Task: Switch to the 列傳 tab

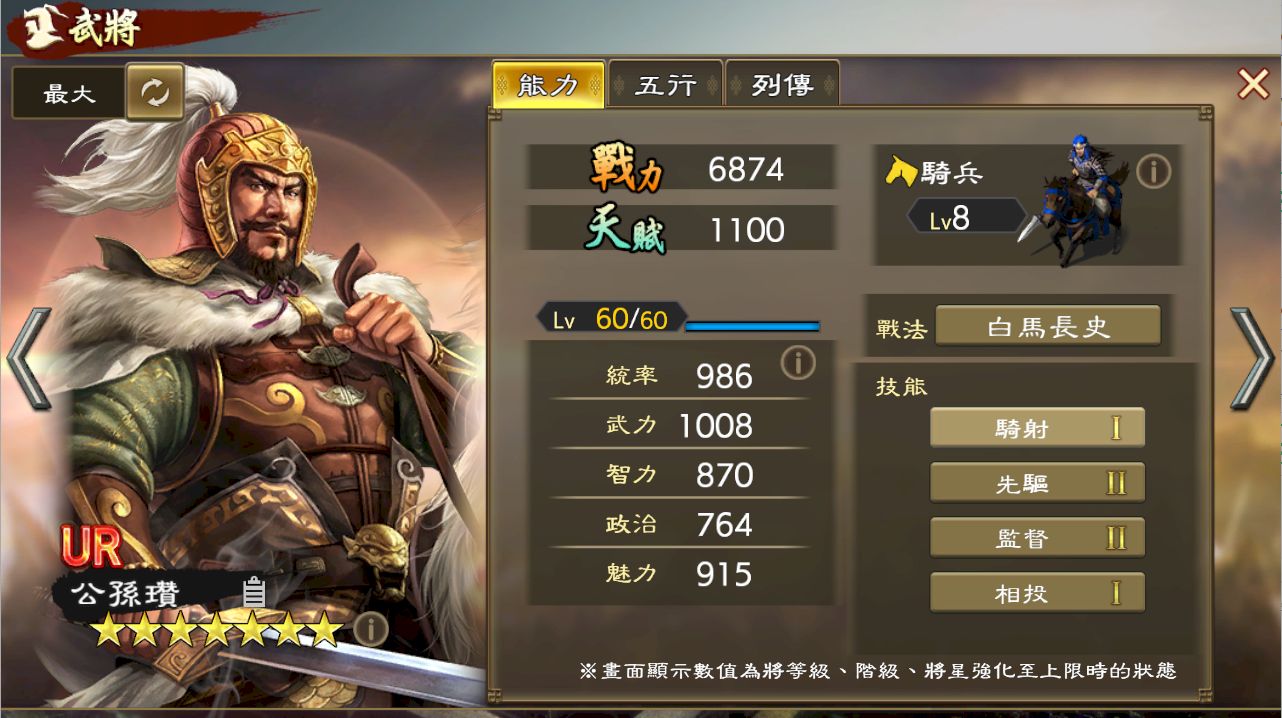Action: pyautogui.click(x=783, y=85)
